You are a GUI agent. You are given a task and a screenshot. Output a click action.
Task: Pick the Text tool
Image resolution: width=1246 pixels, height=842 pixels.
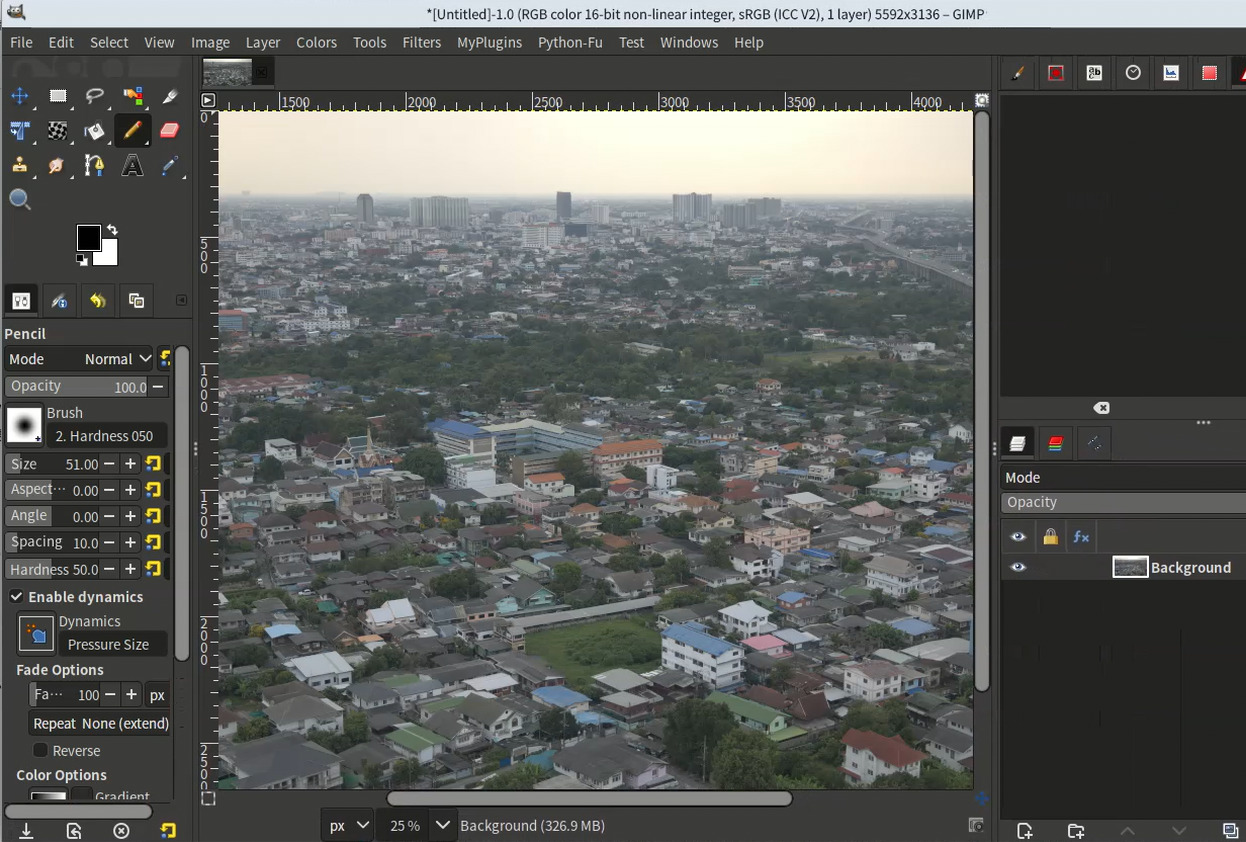(132, 165)
